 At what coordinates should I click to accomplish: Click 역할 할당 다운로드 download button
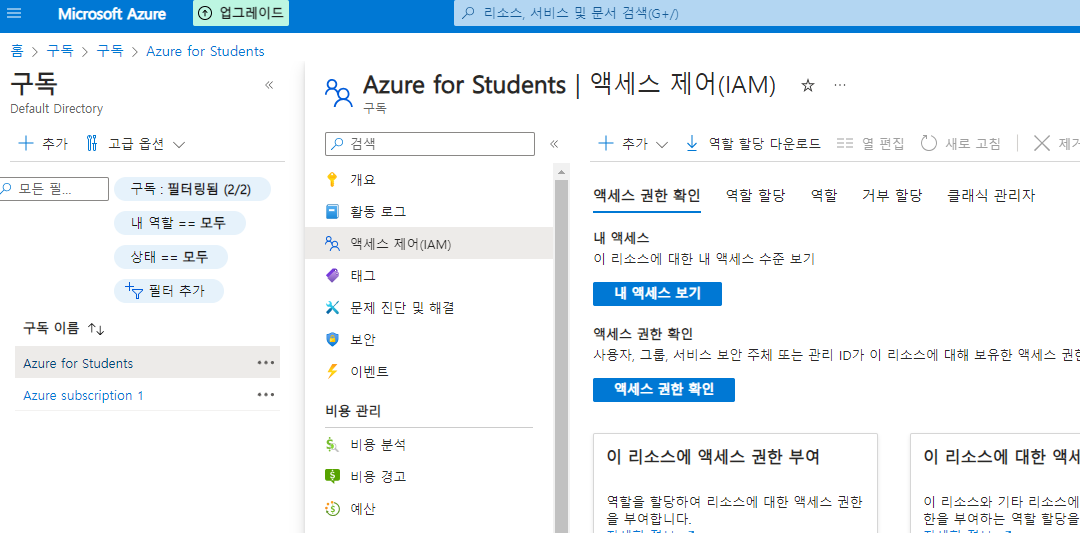click(x=754, y=144)
